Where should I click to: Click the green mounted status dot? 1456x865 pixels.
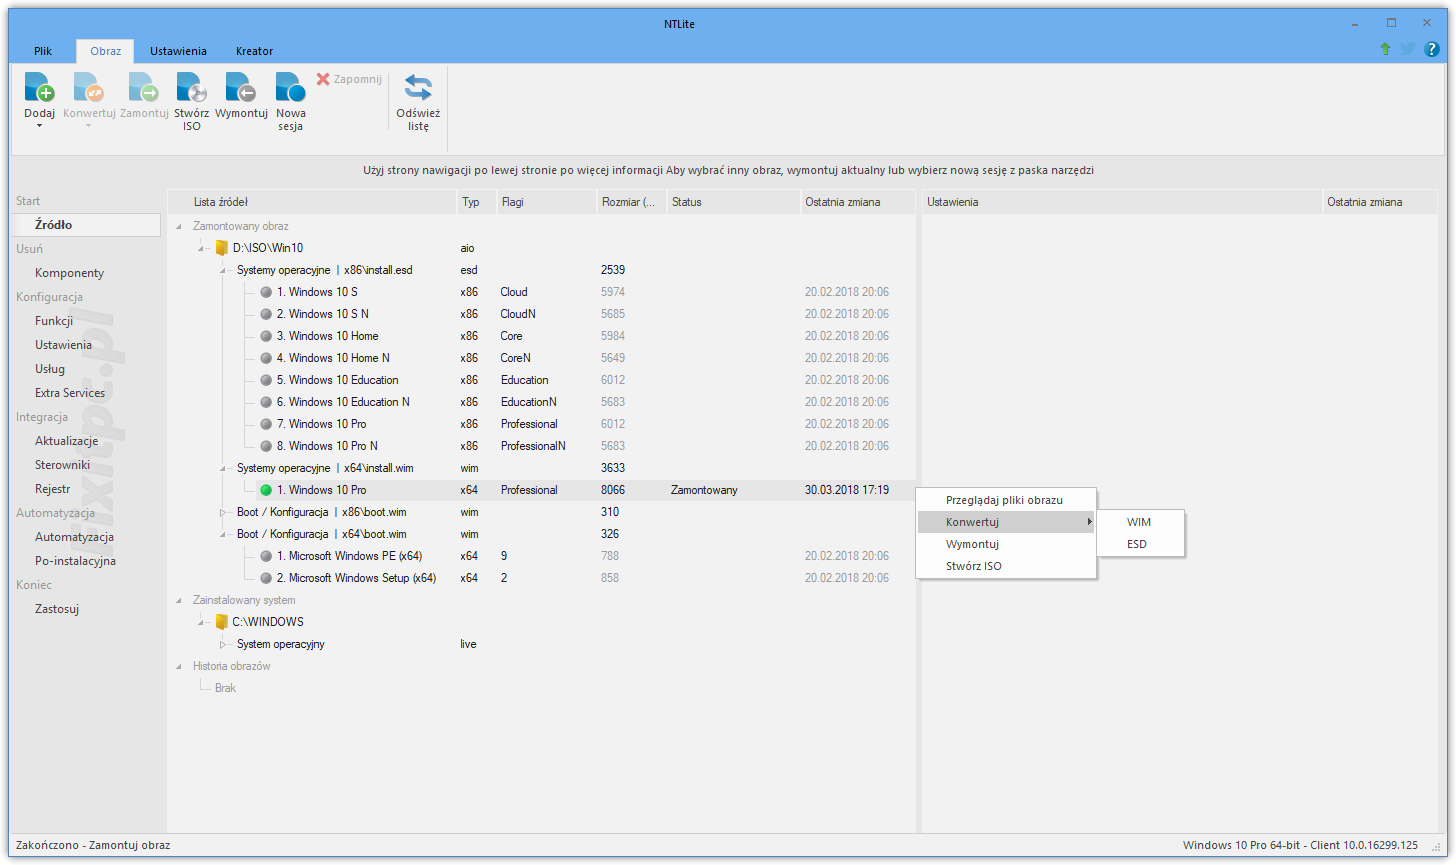[x=266, y=490]
